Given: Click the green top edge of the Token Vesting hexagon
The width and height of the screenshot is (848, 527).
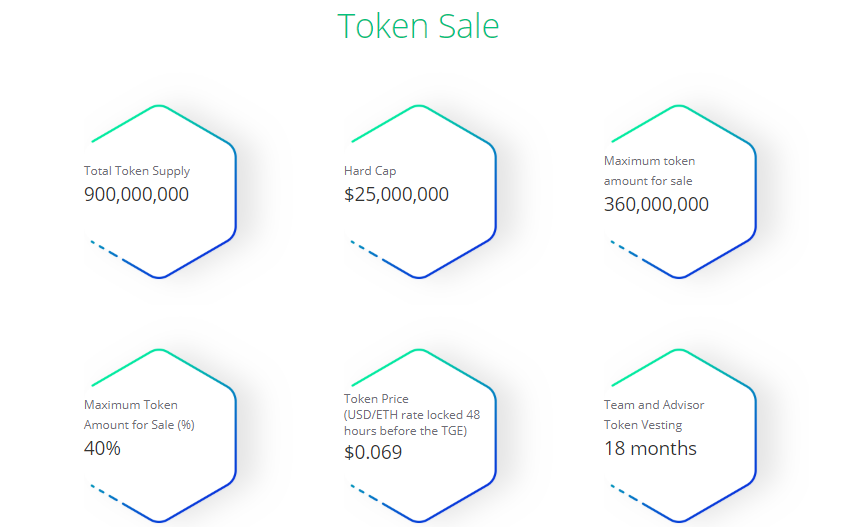Looking at the screenshot, I should tap(645, 367).
